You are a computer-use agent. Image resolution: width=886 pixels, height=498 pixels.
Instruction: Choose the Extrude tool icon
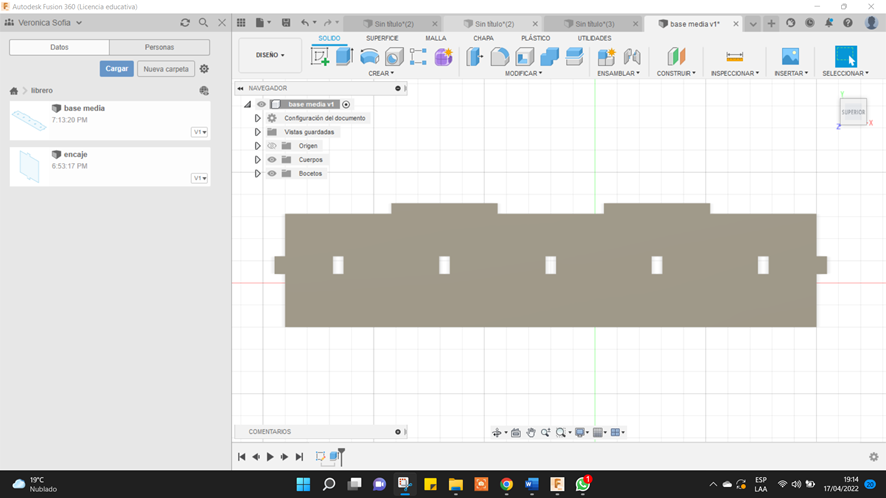344,57
